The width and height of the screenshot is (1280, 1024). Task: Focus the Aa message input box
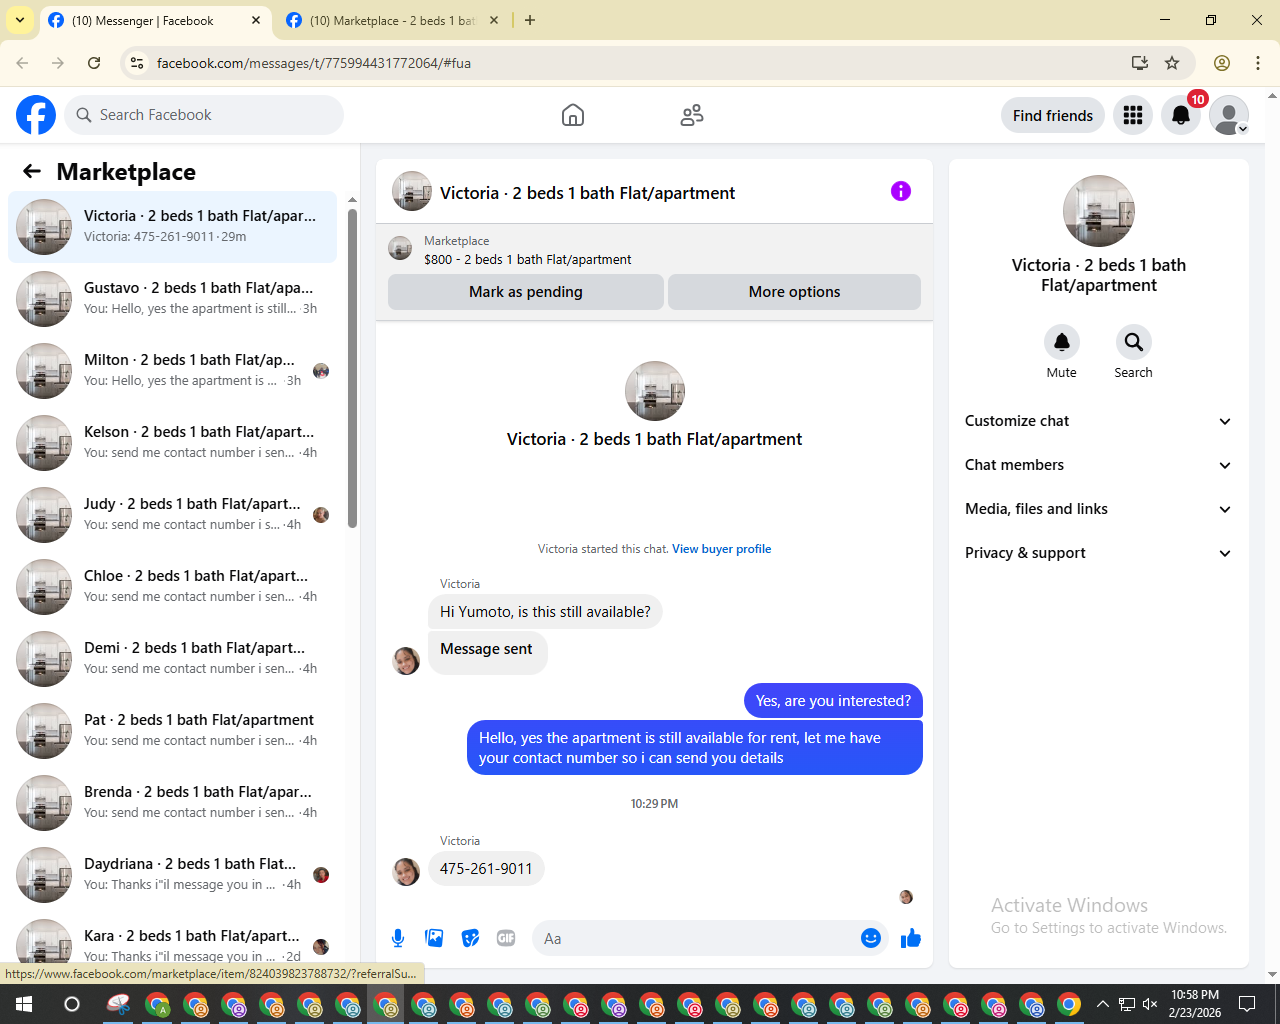pyautogui.click(x=696, y=938)
